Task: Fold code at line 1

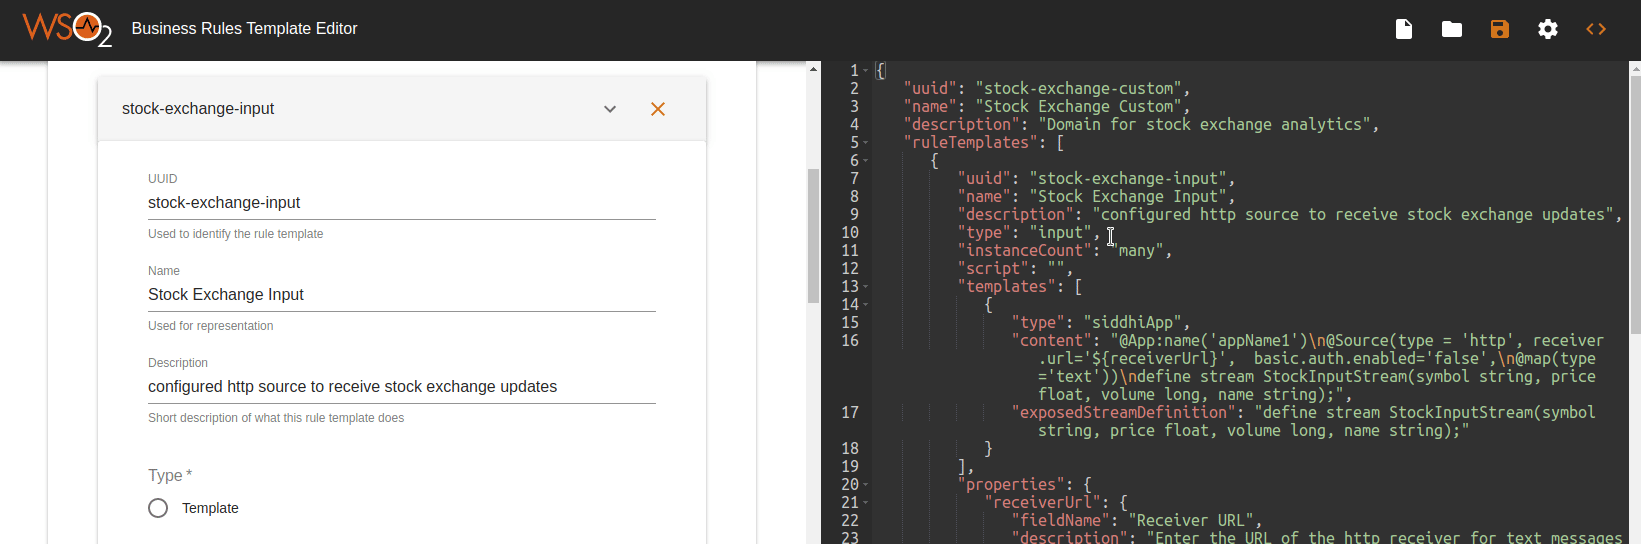Action: click(866, 70)
